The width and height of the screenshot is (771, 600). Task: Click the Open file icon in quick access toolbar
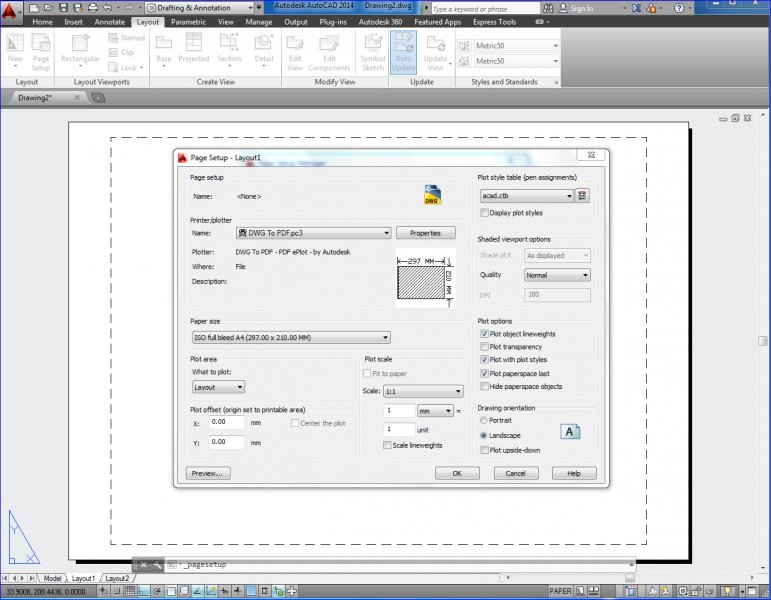tap(48, 8)
